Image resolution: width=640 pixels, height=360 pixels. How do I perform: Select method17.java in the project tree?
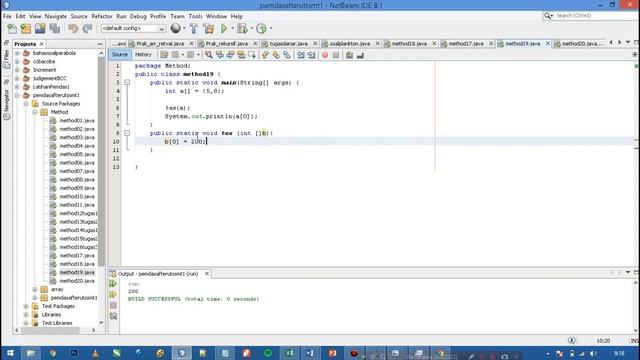(x=77, y=256)
